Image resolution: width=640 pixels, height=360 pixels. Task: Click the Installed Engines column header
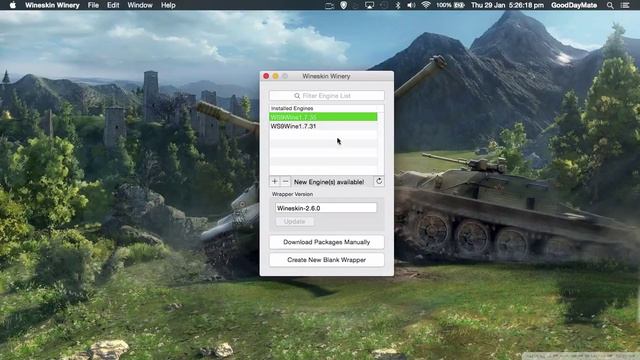(x=327, y=108)
